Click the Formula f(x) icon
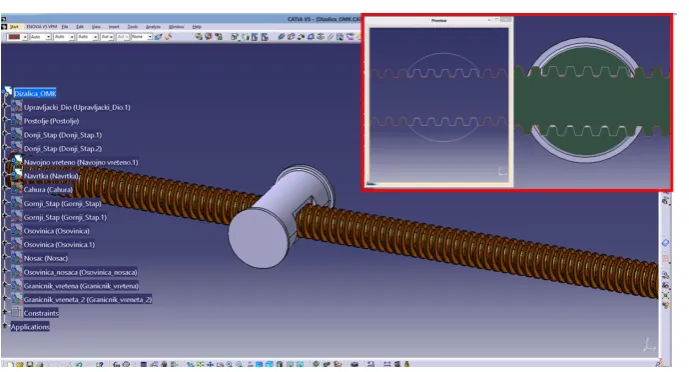 tap(116, 365)
